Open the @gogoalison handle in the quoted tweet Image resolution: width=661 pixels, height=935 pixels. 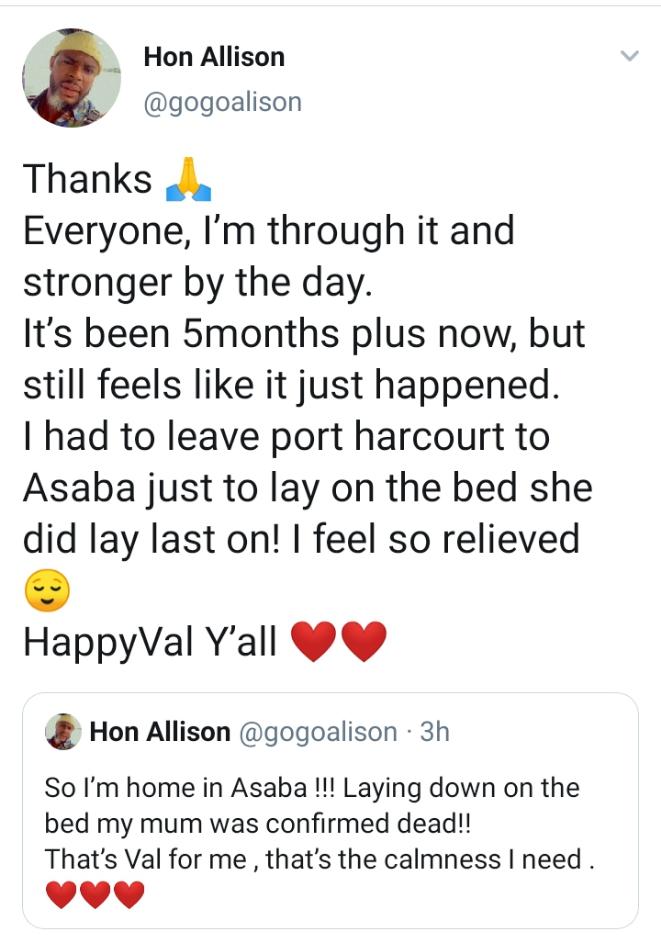(318, 732)
